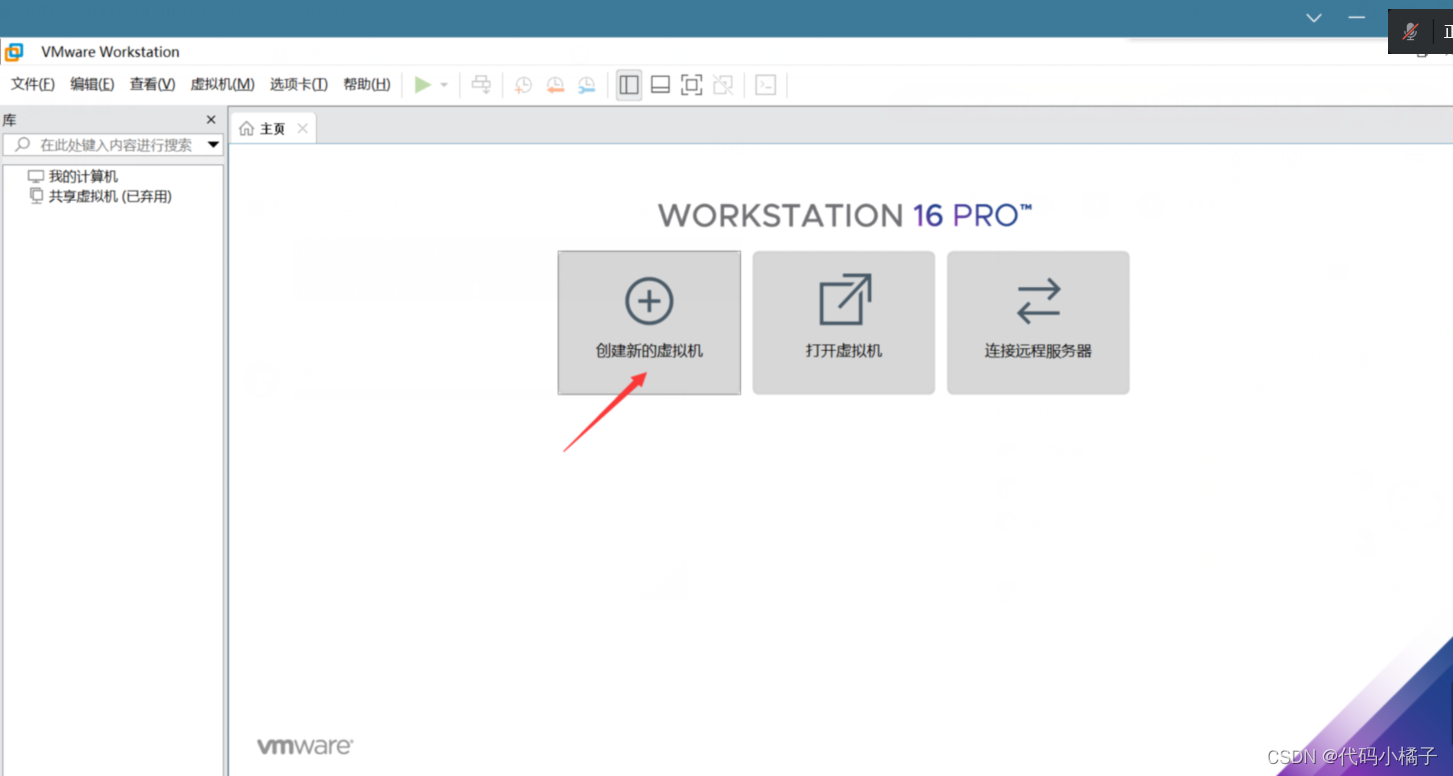Click the library search input field
Viewport: 1453px width, 776px height.
point(113,145)
